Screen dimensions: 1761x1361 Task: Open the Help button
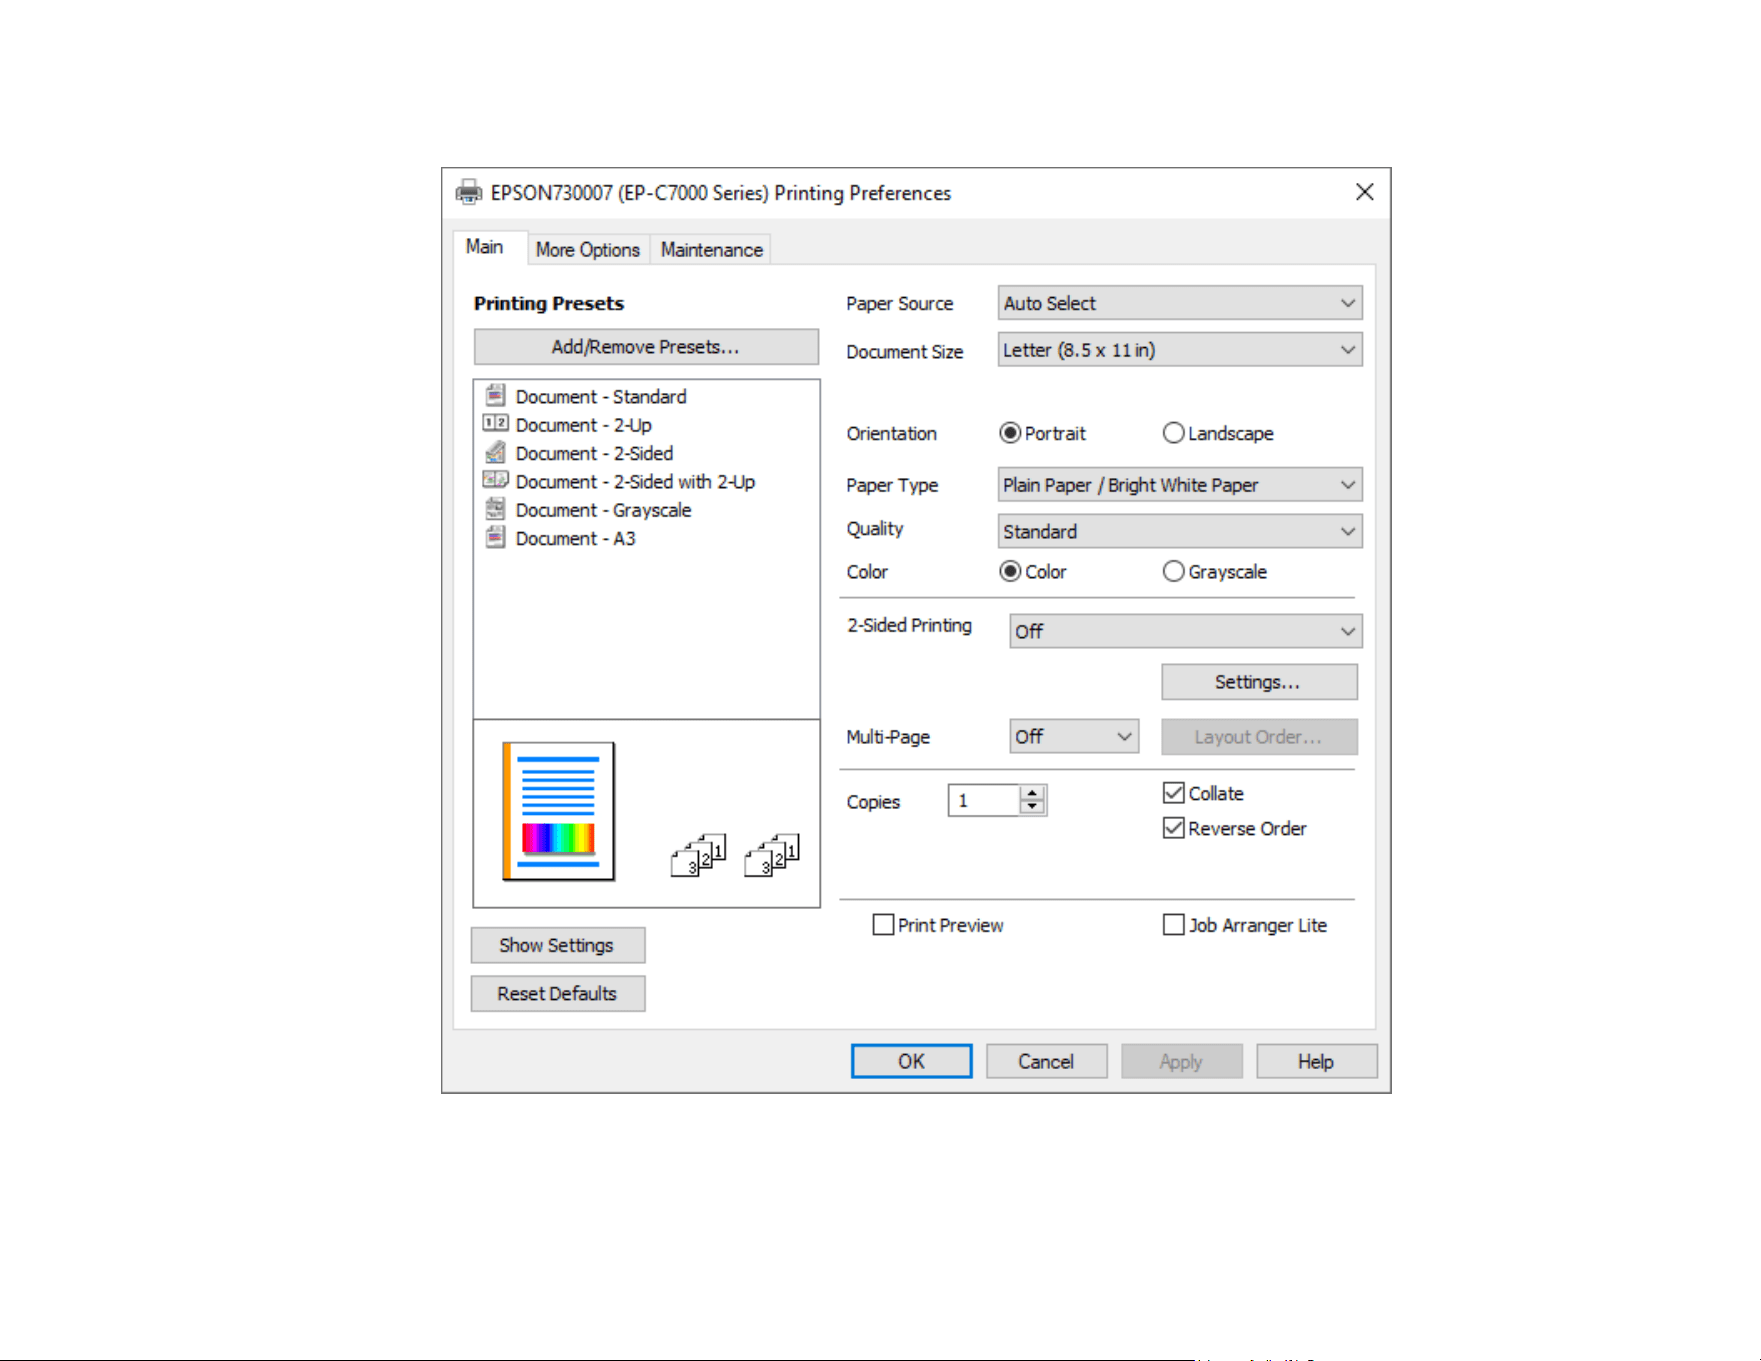point(1316,1062)
